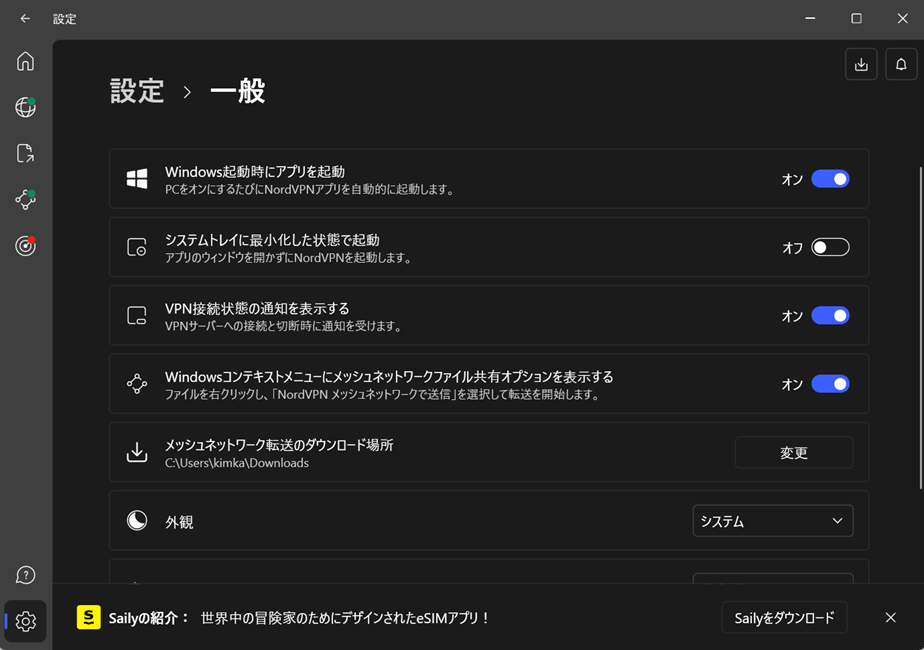Open the globe VPN servers icon
Screen dimensions: 924x650
(x=25, y=107)
